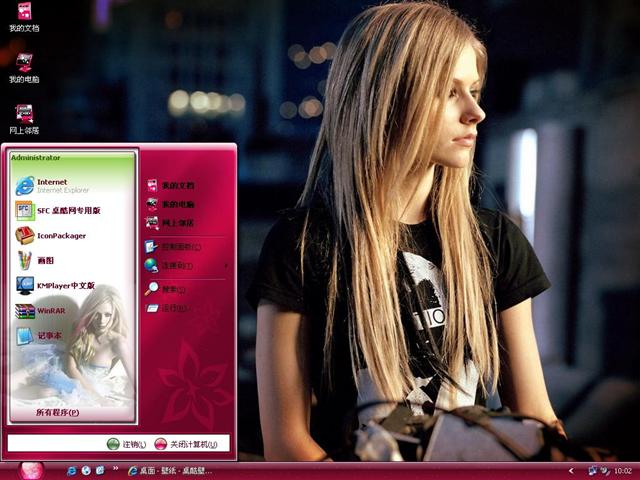Open 画图 (Paint) from Start menu
The width and height of the screenshot is (640, 480).
tap(35, 260)
